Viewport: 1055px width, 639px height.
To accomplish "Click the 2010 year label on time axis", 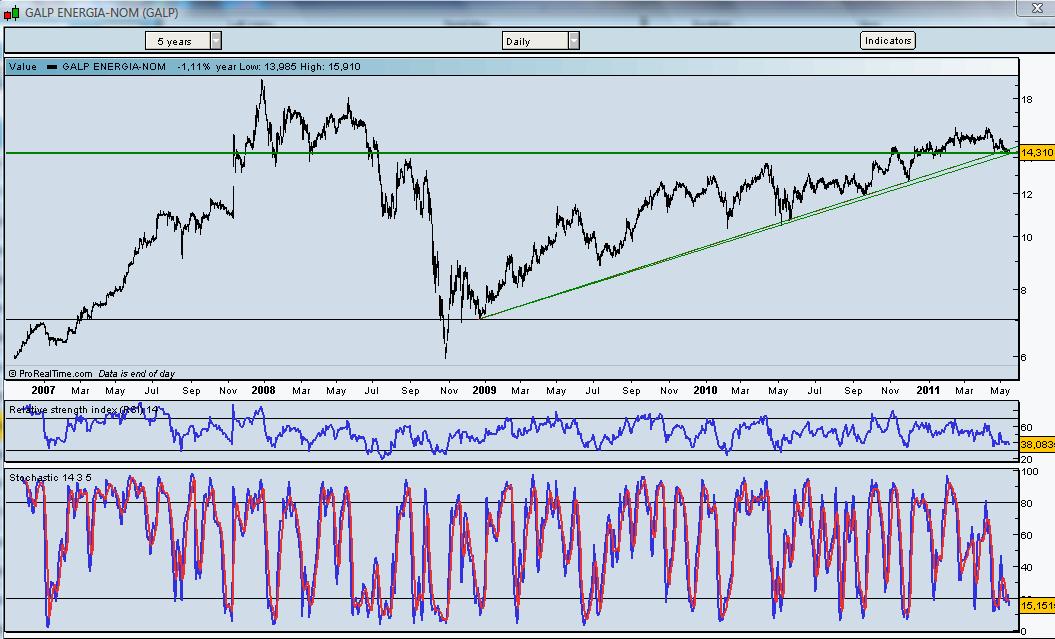I will (x=705, y=390).
